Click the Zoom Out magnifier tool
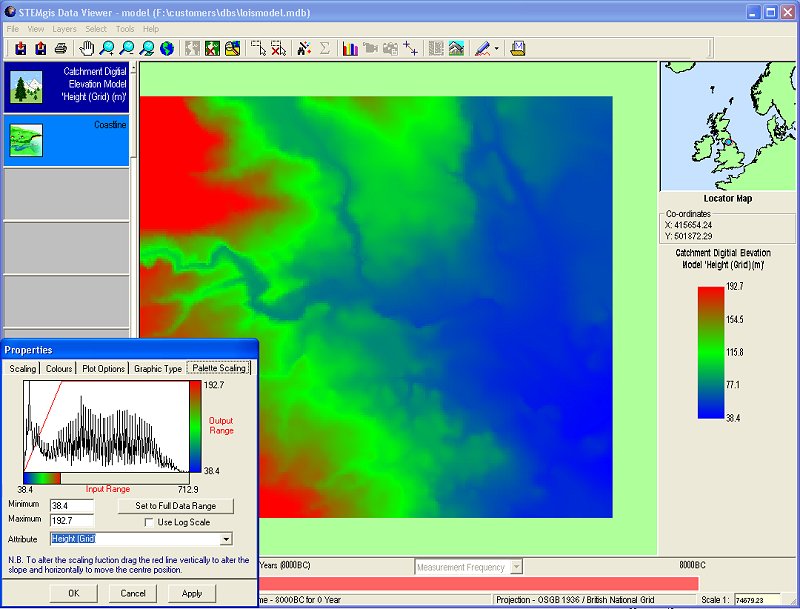This screenshot has width=800, height=609. pos(127,48)
